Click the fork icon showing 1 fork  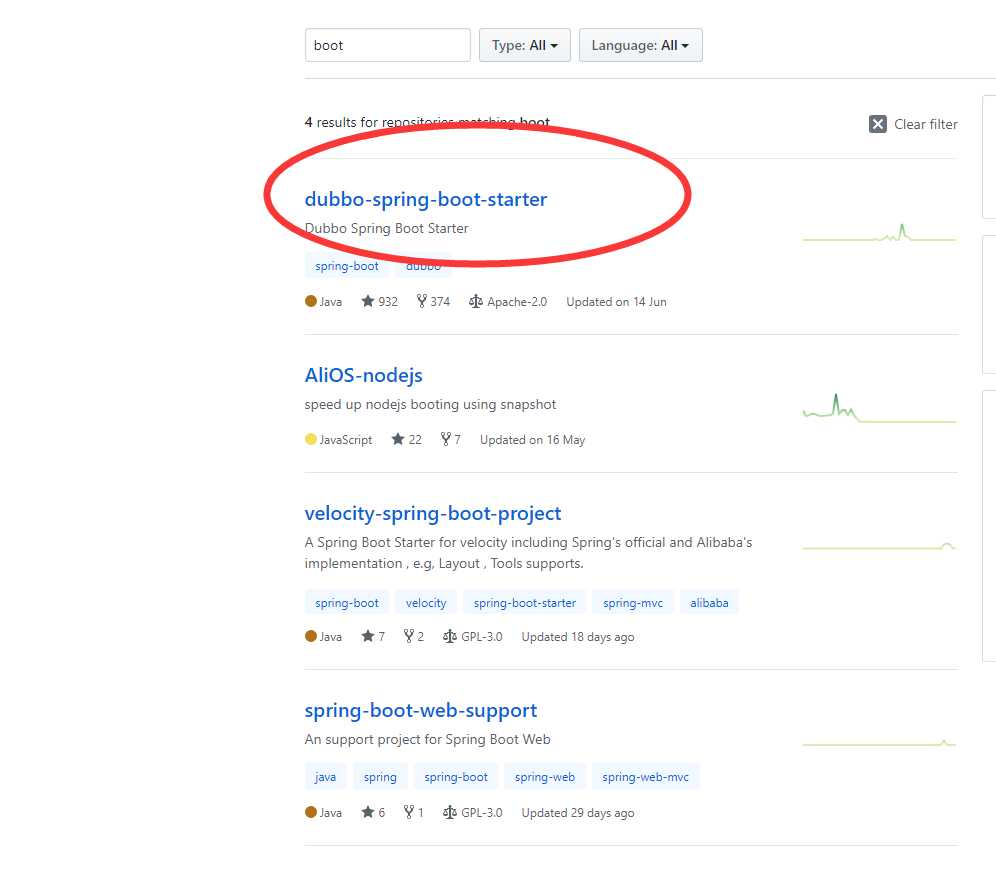409,812
